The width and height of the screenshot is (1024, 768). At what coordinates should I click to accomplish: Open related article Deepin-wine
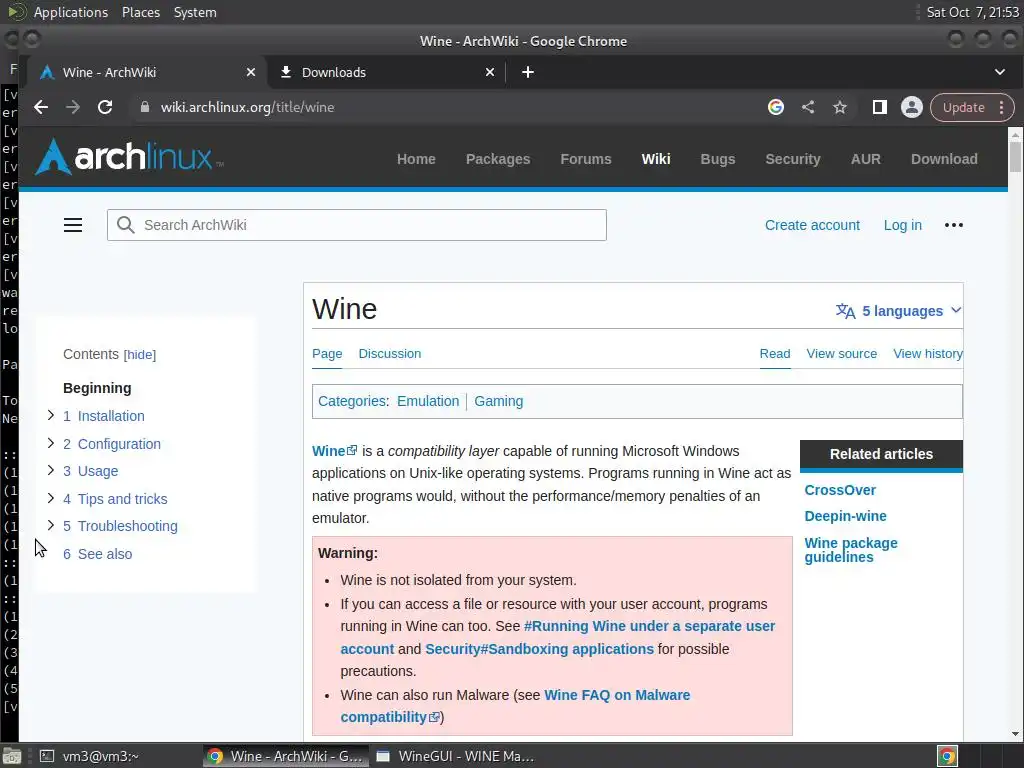click(845, 517)
